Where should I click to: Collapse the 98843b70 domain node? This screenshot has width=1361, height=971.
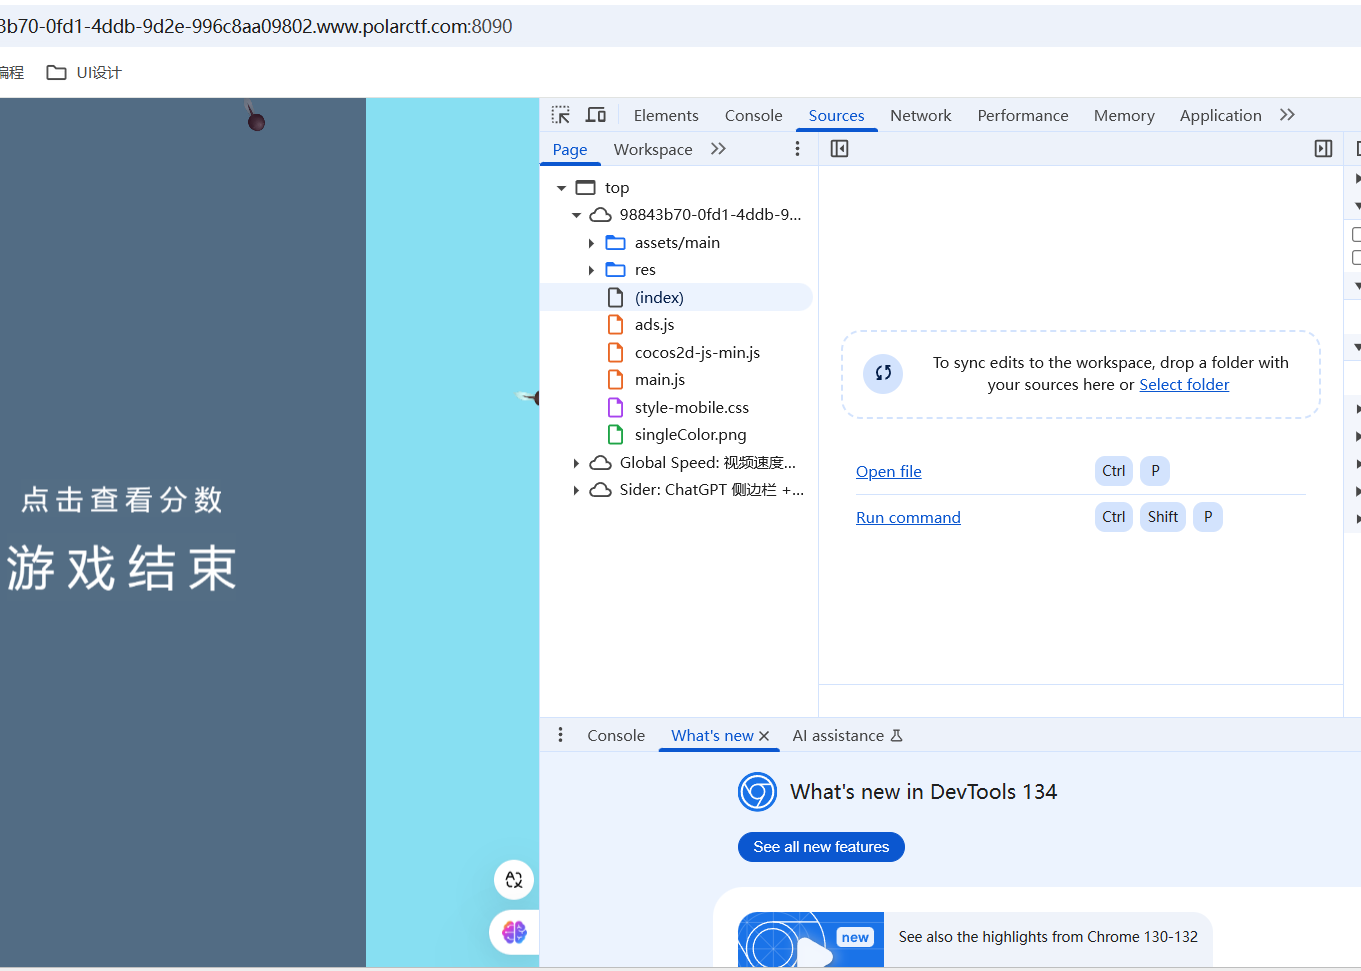[x=576, y=215]
